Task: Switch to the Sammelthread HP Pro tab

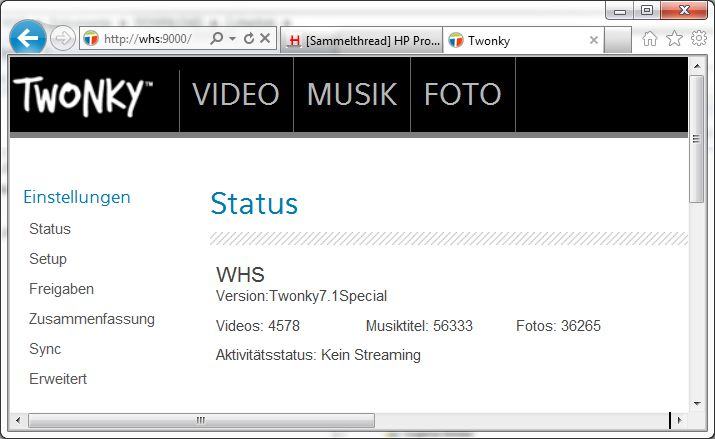Action: tap(363, 41)
